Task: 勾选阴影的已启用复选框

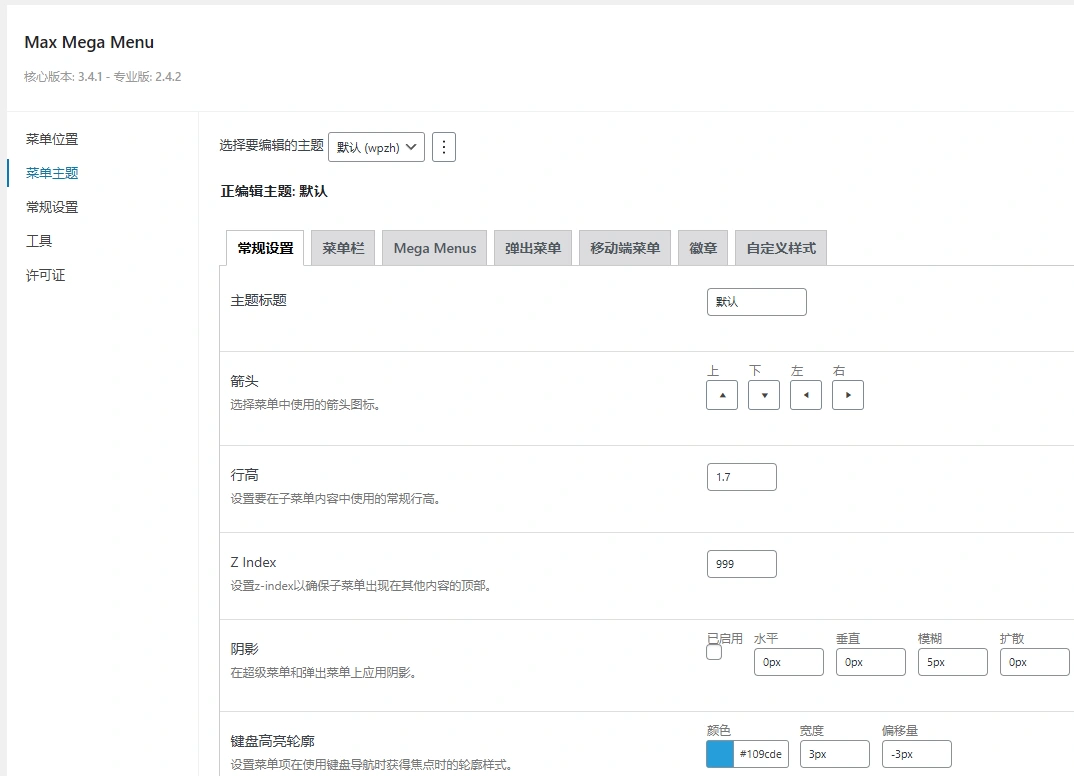Action: coord(714,651)
